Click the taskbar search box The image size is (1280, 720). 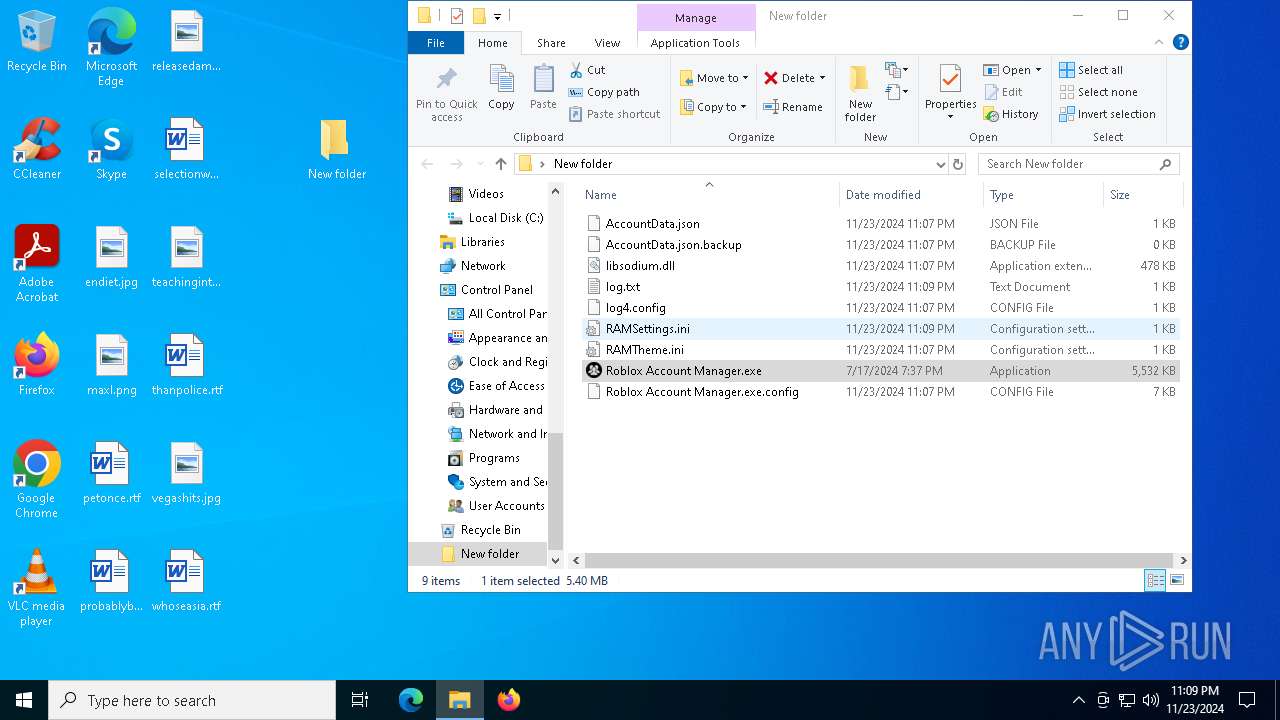click(192, 700)
